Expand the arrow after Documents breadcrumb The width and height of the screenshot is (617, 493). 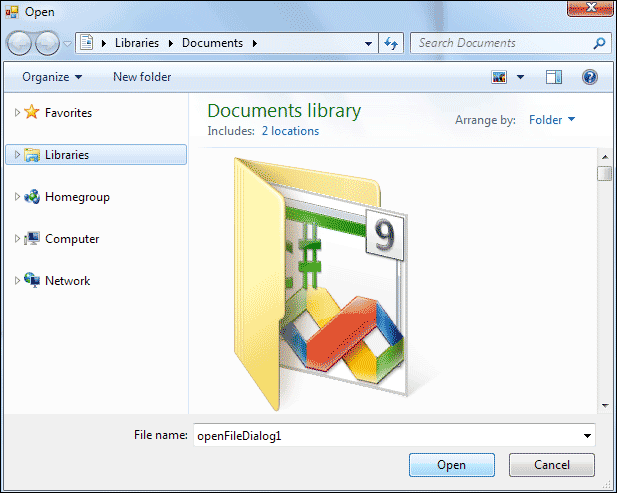tap(255, 43)
